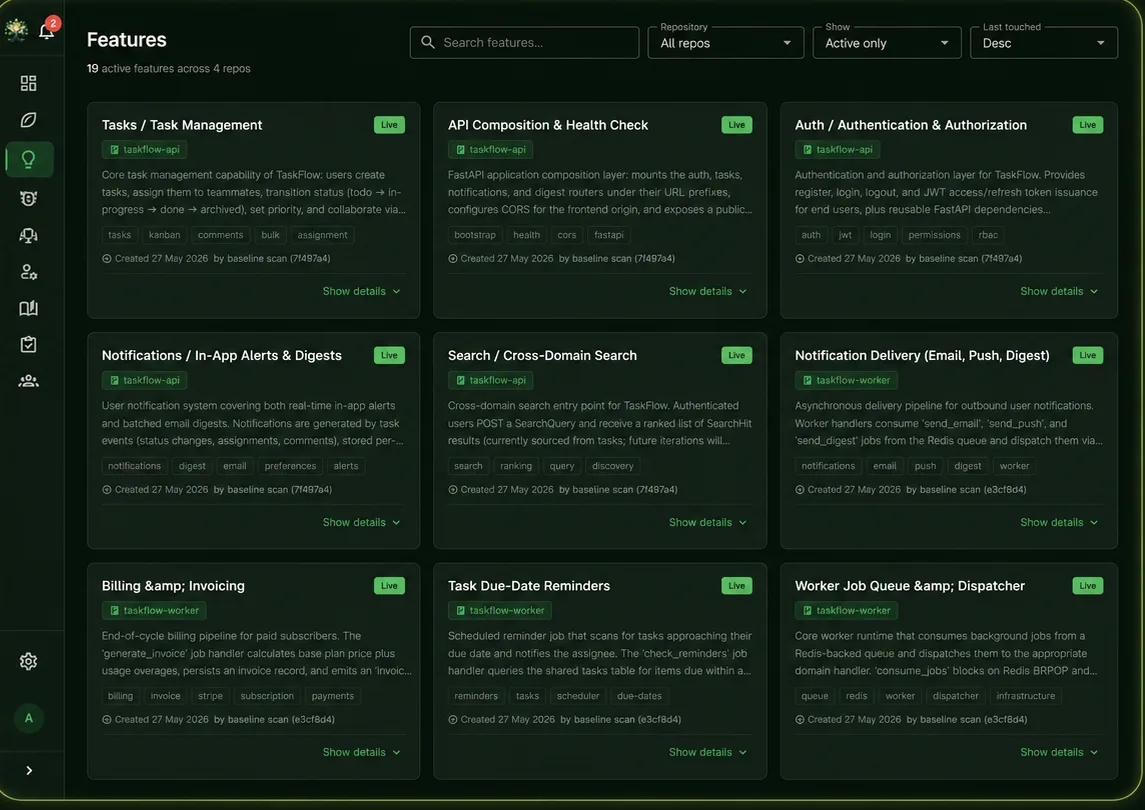1145x810 pixels.
Task: Open the leaf icon in sidebar
Action: pyautogui.click(x=28, y=120)
